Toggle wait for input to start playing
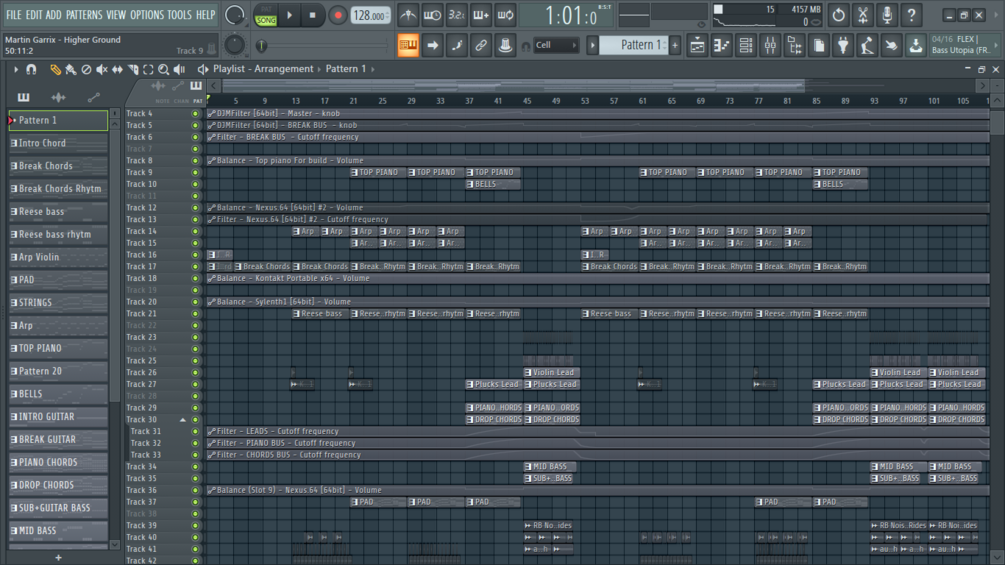 click(432, 15)
